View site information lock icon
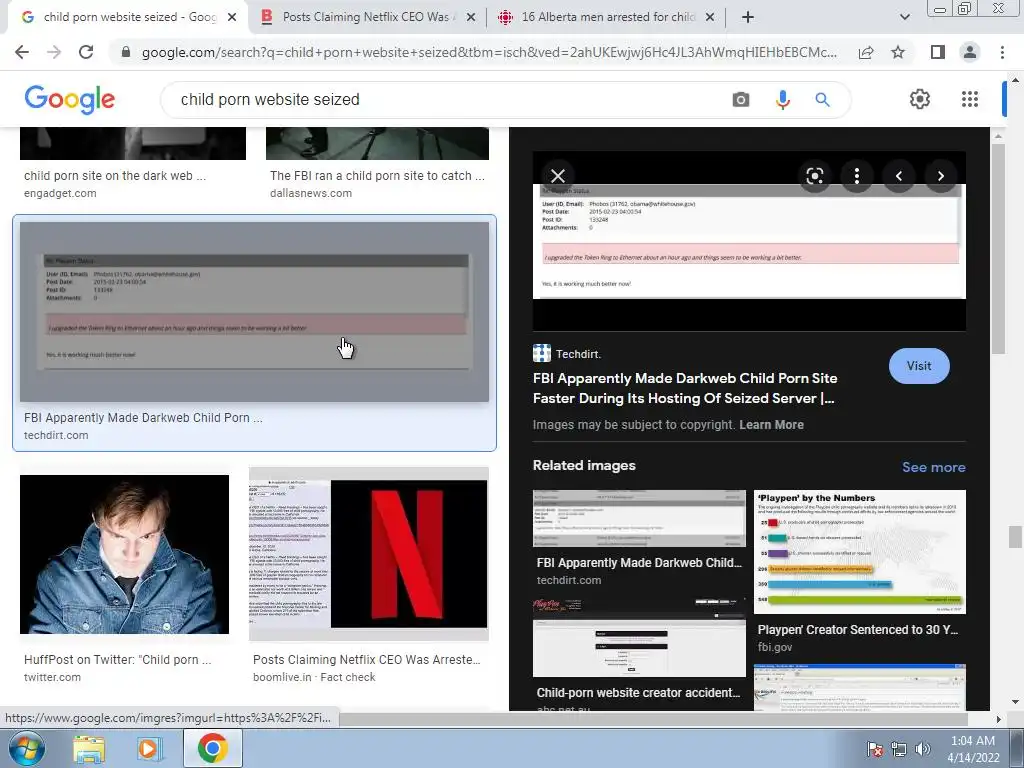This screenshot has height=768, width=1024. [x=126, y=52]
